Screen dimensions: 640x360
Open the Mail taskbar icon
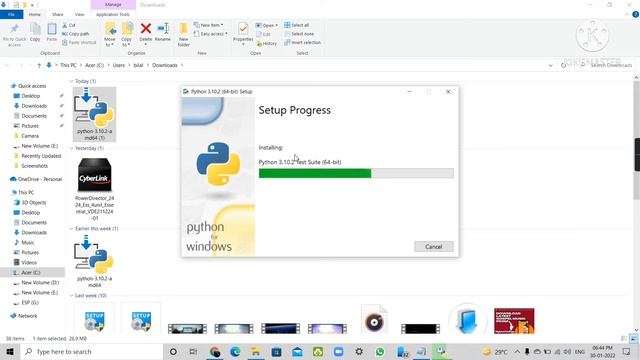pyautogui.click(x=297, y=351)
